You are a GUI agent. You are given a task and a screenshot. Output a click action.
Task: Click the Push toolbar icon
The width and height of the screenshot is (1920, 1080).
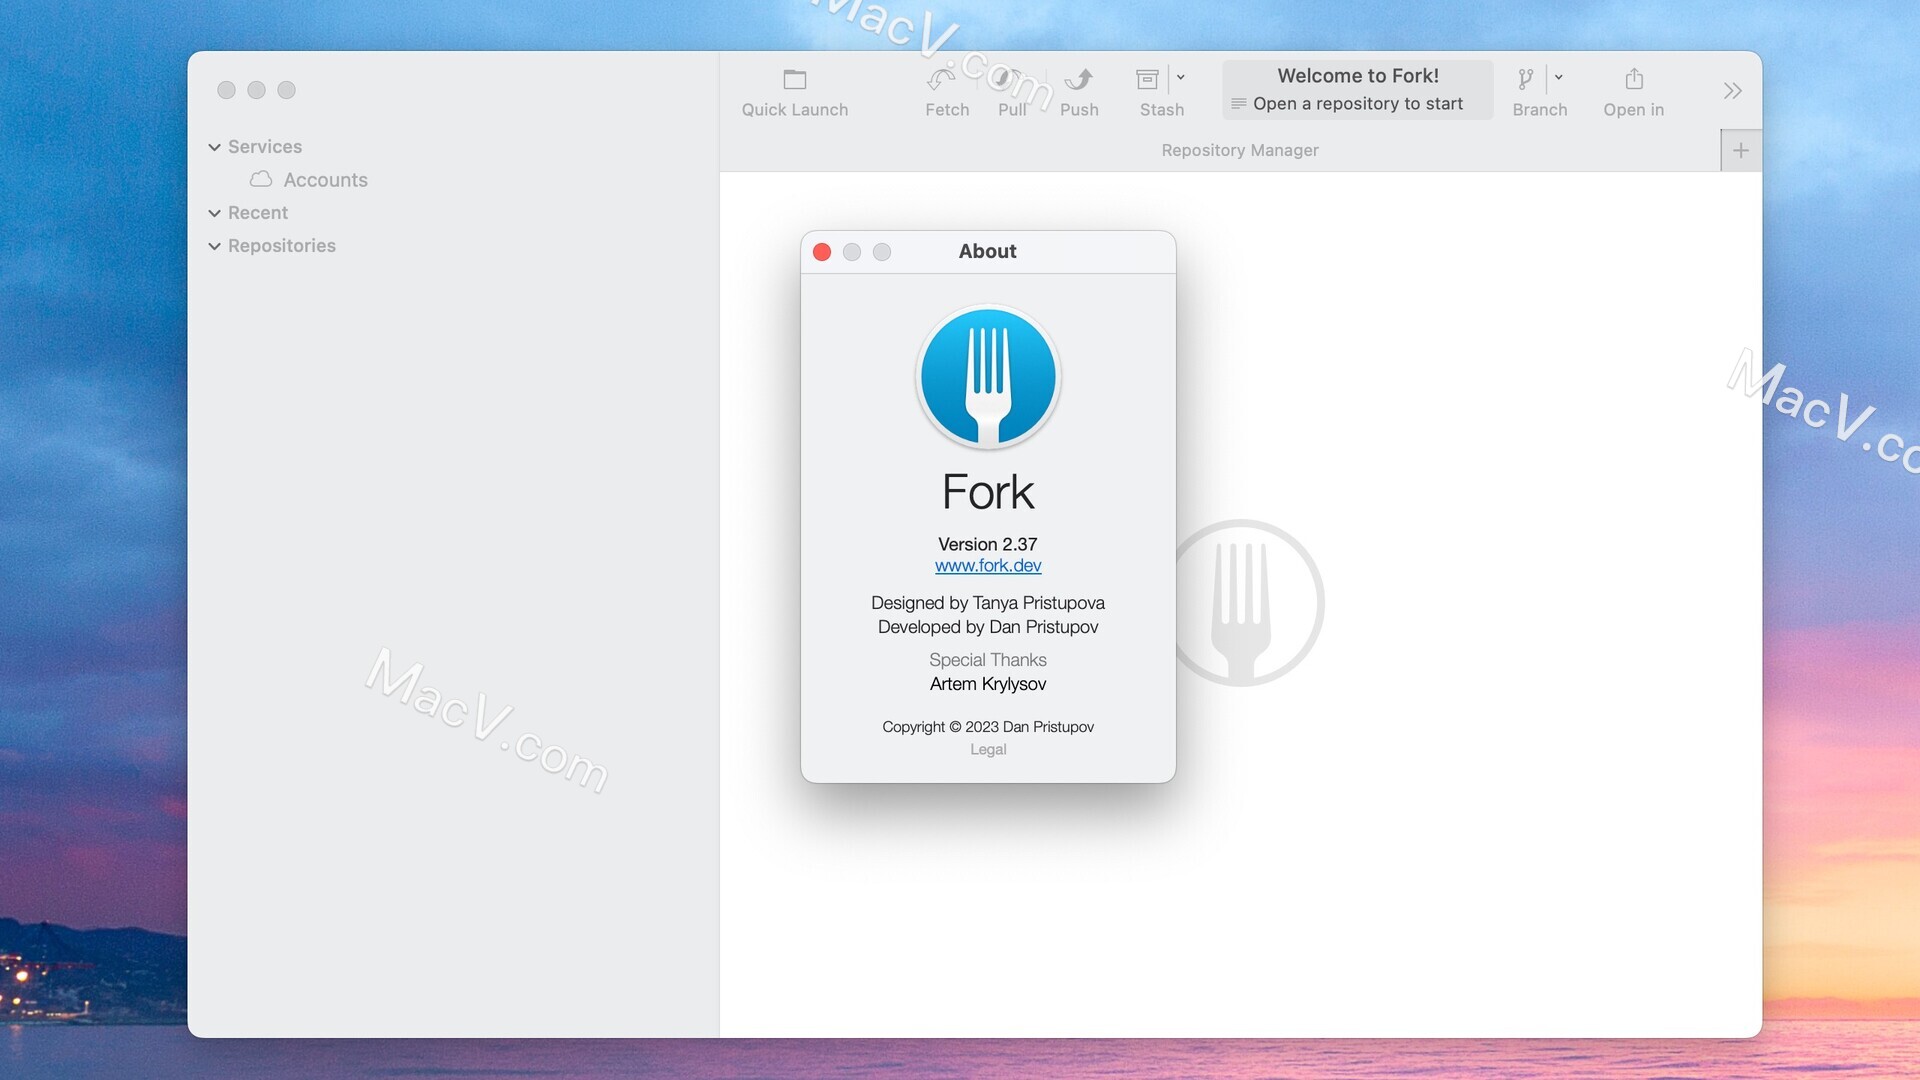pos(1079,79)
